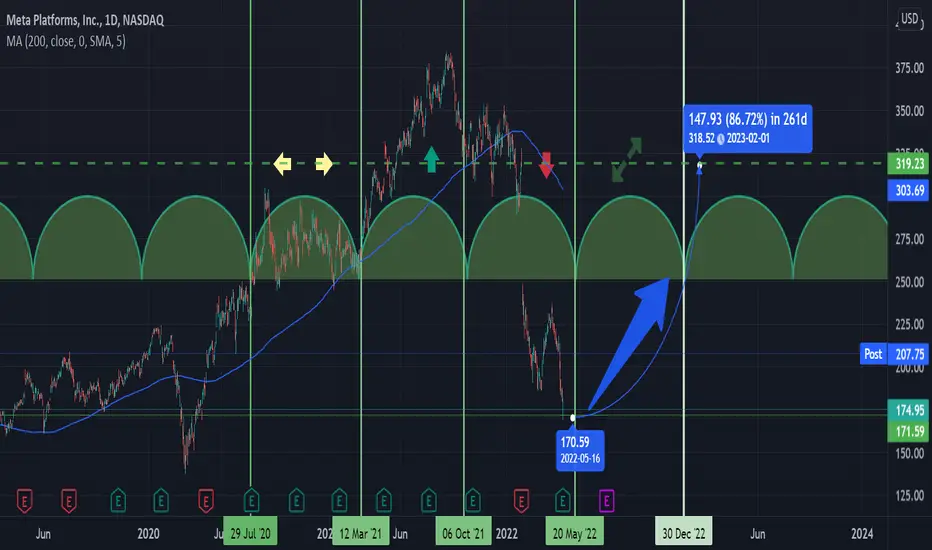The height and width of the screenshot is (550, 932).
Task: Click the 147.93 (86.72%) in 261d tooltip
Action: pyautogui.click(x=747, y=128)
